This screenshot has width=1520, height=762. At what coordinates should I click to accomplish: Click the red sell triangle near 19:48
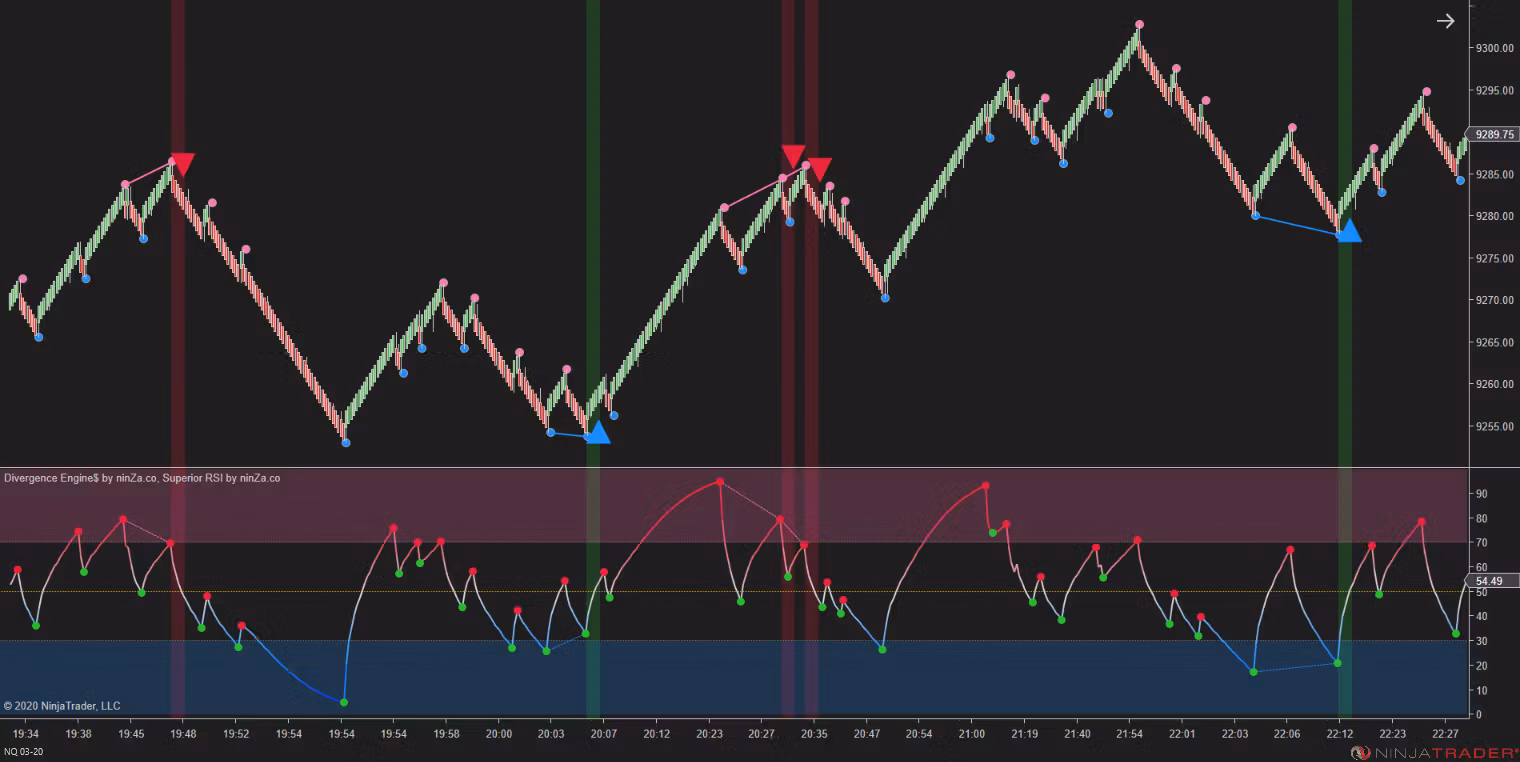[x=182, y=165]
